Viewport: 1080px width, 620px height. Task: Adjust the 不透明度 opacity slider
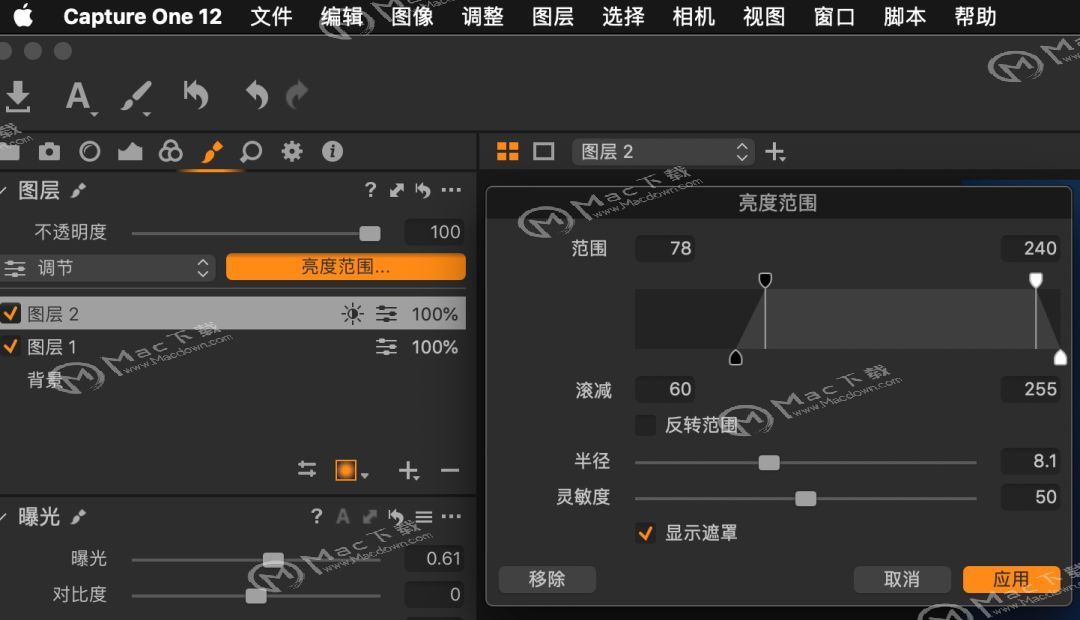[x=370, y=234]
